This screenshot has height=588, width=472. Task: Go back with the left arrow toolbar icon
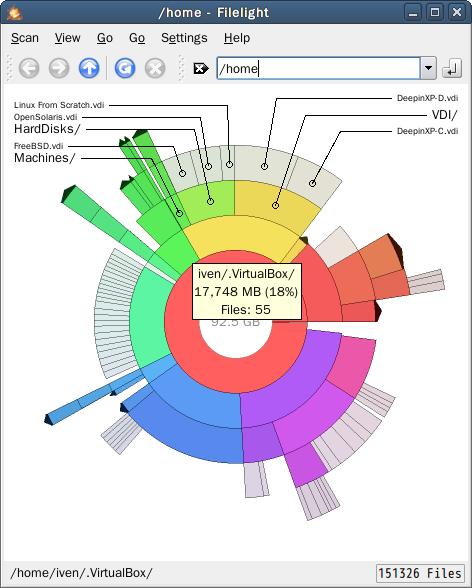[x=29, y=68]
